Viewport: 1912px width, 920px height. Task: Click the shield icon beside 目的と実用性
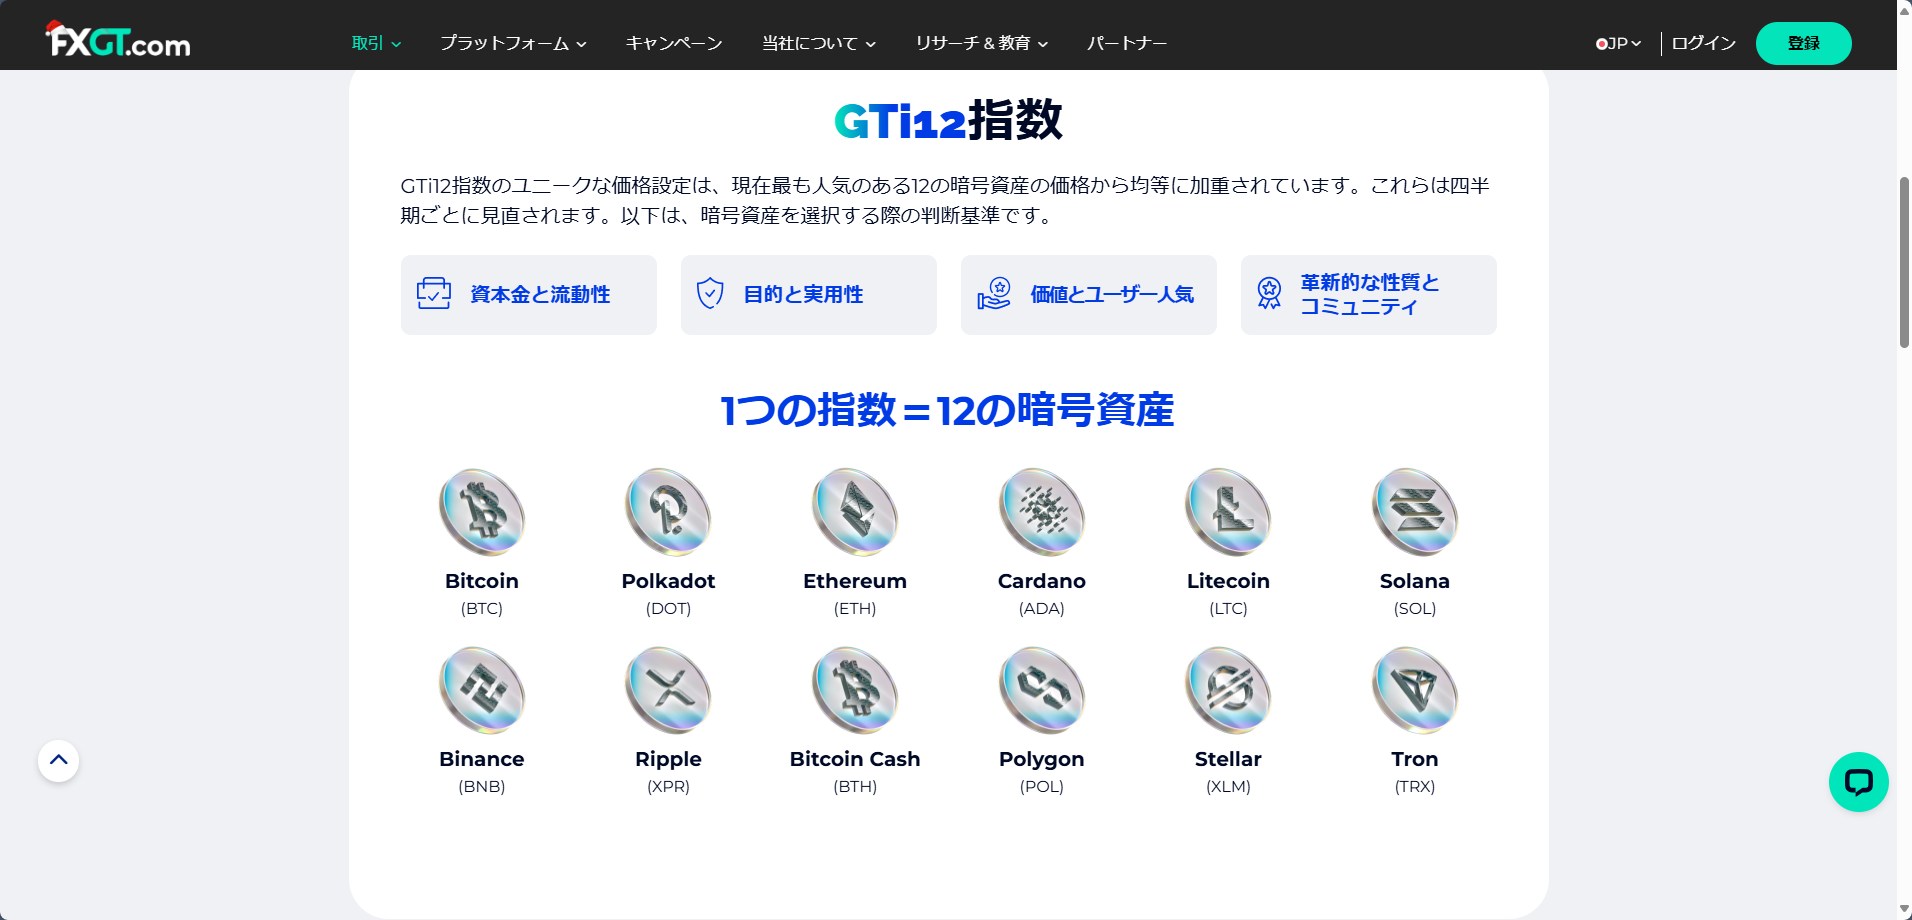[710, 293]
